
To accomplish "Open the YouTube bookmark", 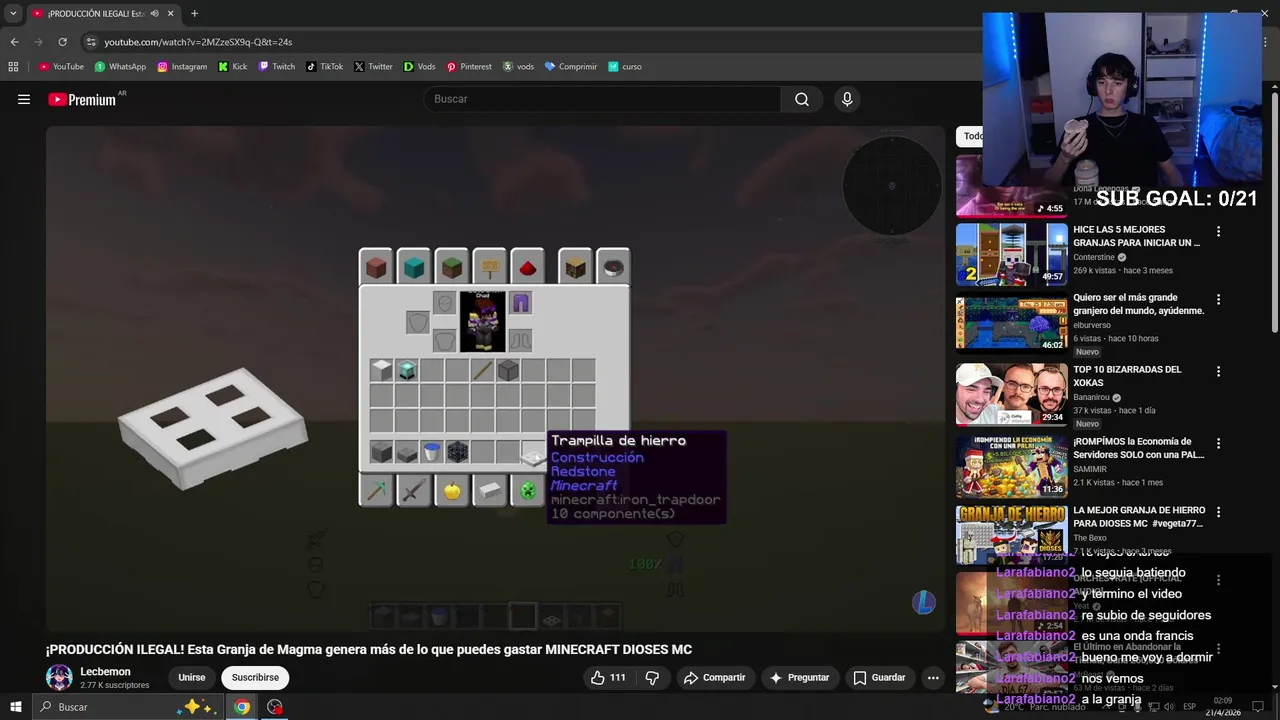I will [x=61, y=67].
